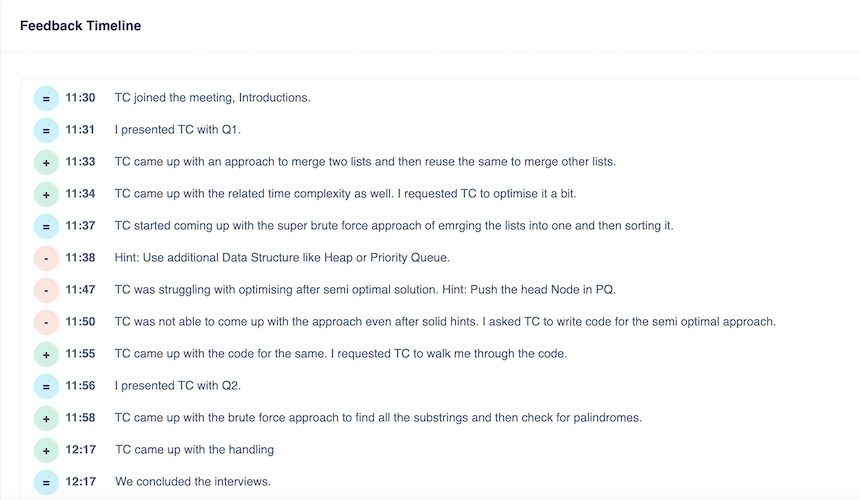Viewport: 861px width, 500px height.
Task: Click the 11:47 timestamp marker
Action: pyautogui.click(x=80, y=290)
